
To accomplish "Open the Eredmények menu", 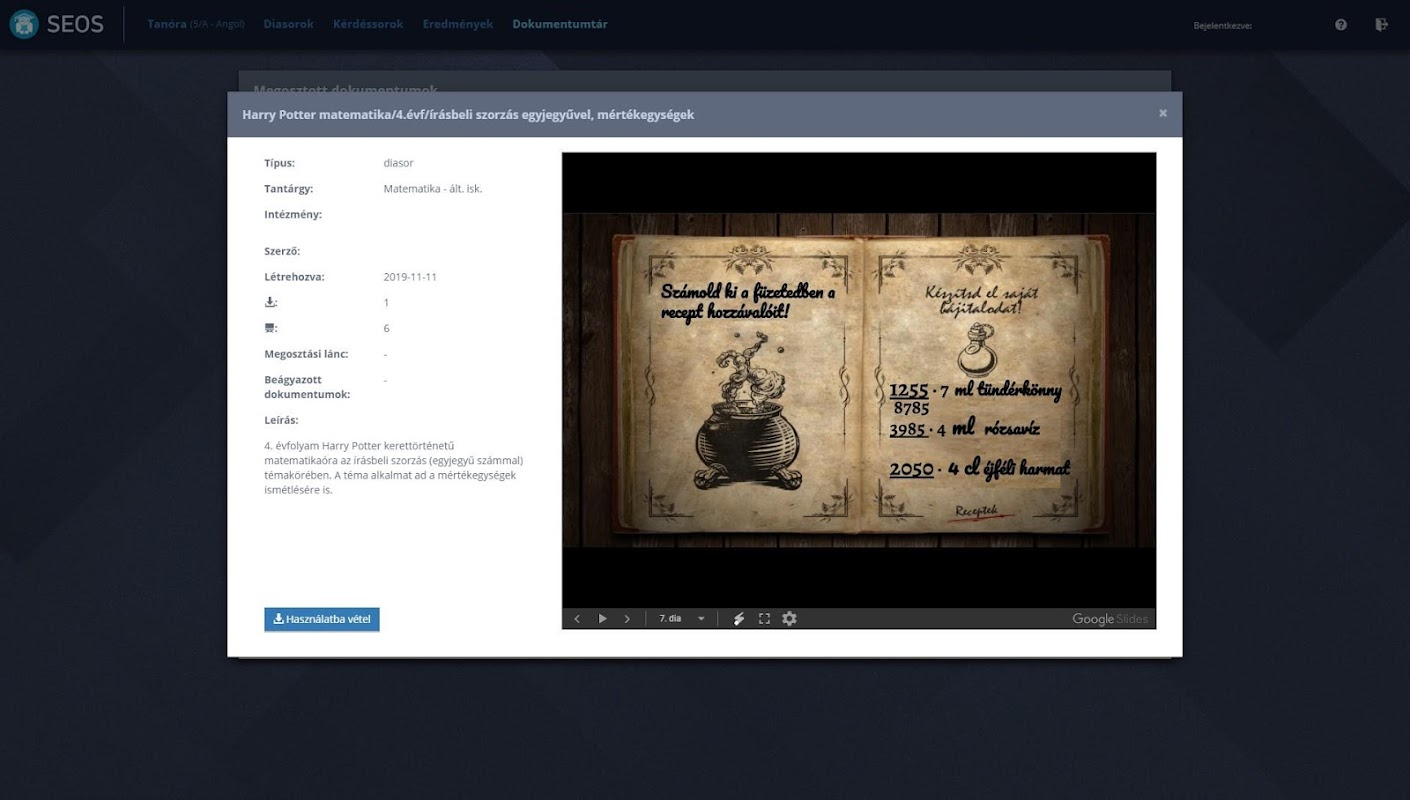I will click(458, 24).
